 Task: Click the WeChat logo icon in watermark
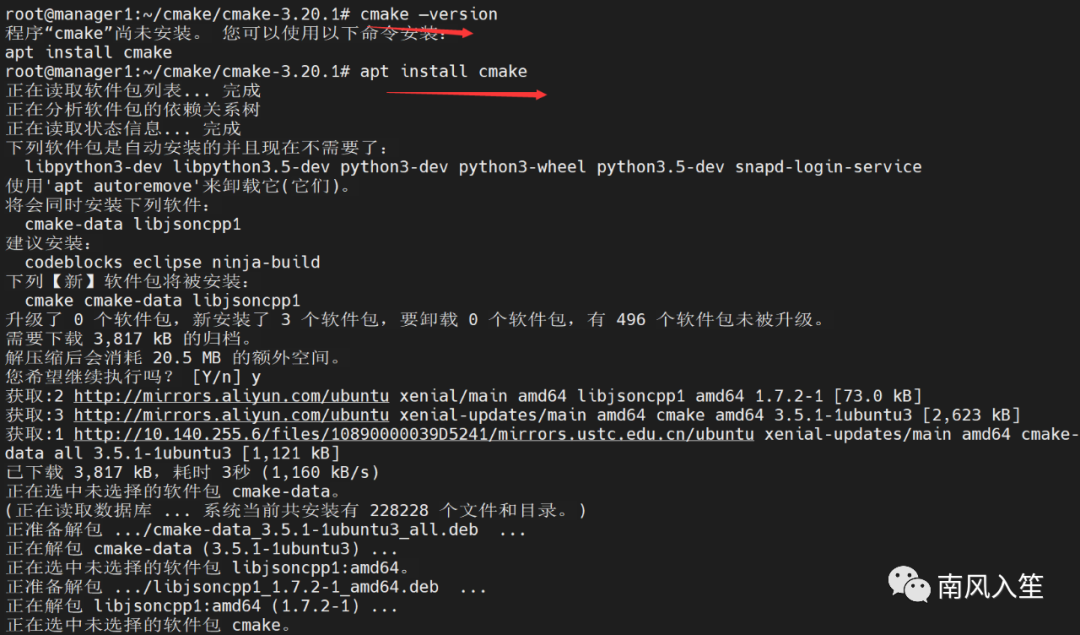tap(908, 585)
